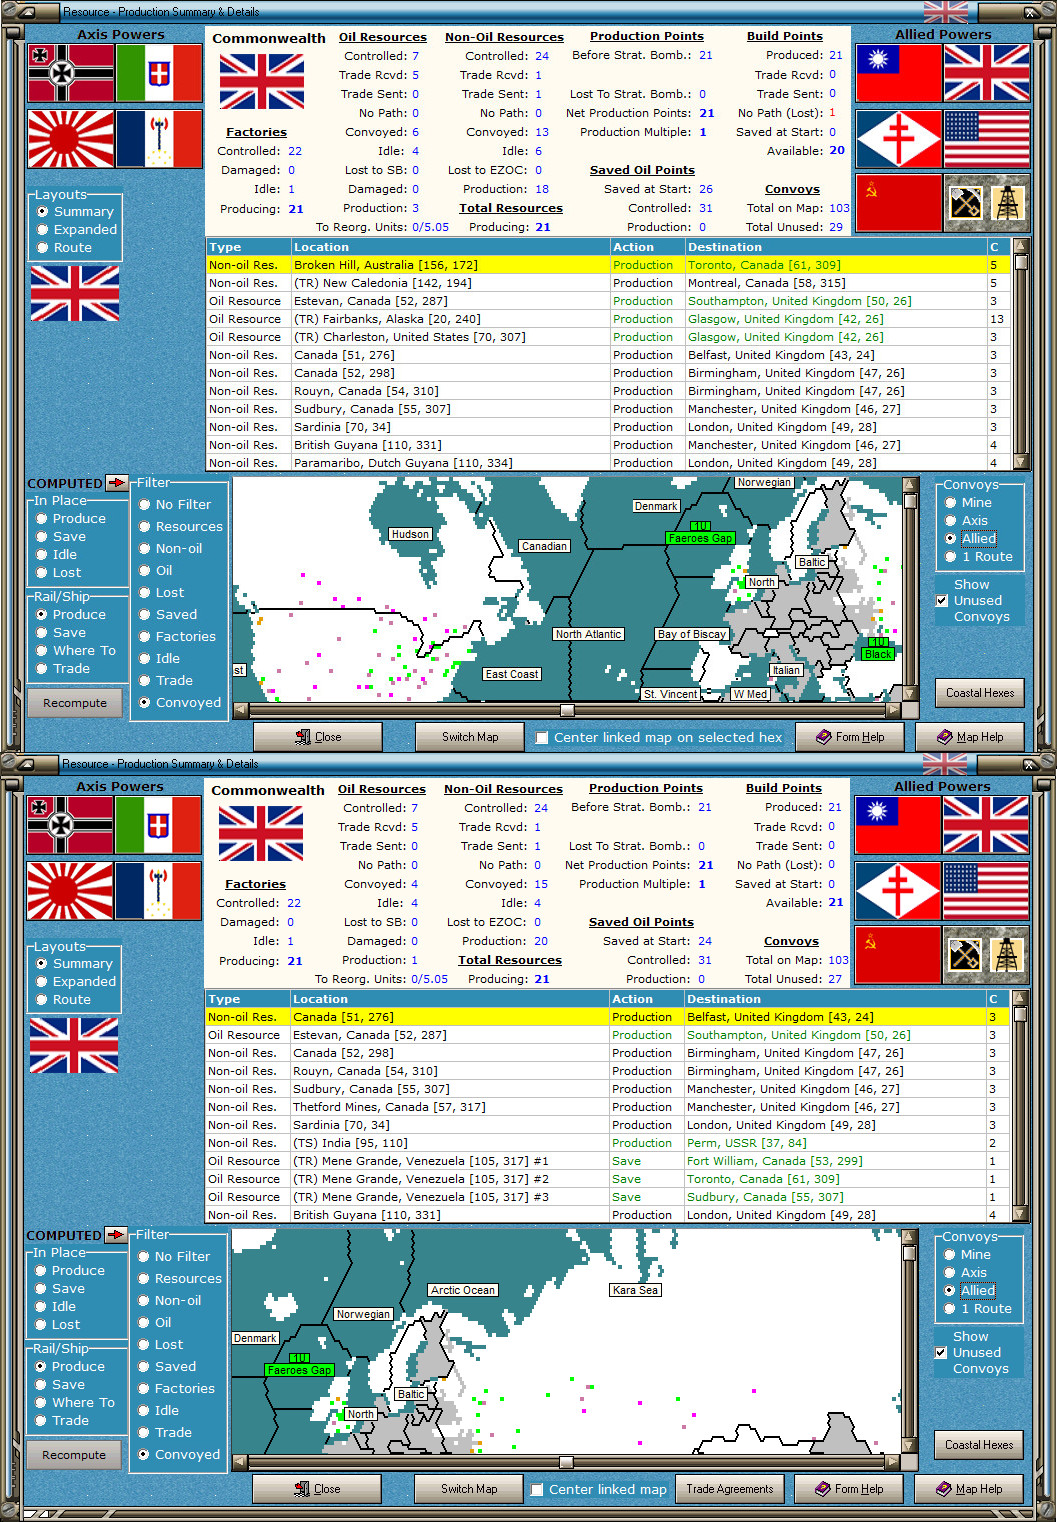Click lower map horizontal scrollbar thumb
Screen dimensions: 1057x1522
566,1462
